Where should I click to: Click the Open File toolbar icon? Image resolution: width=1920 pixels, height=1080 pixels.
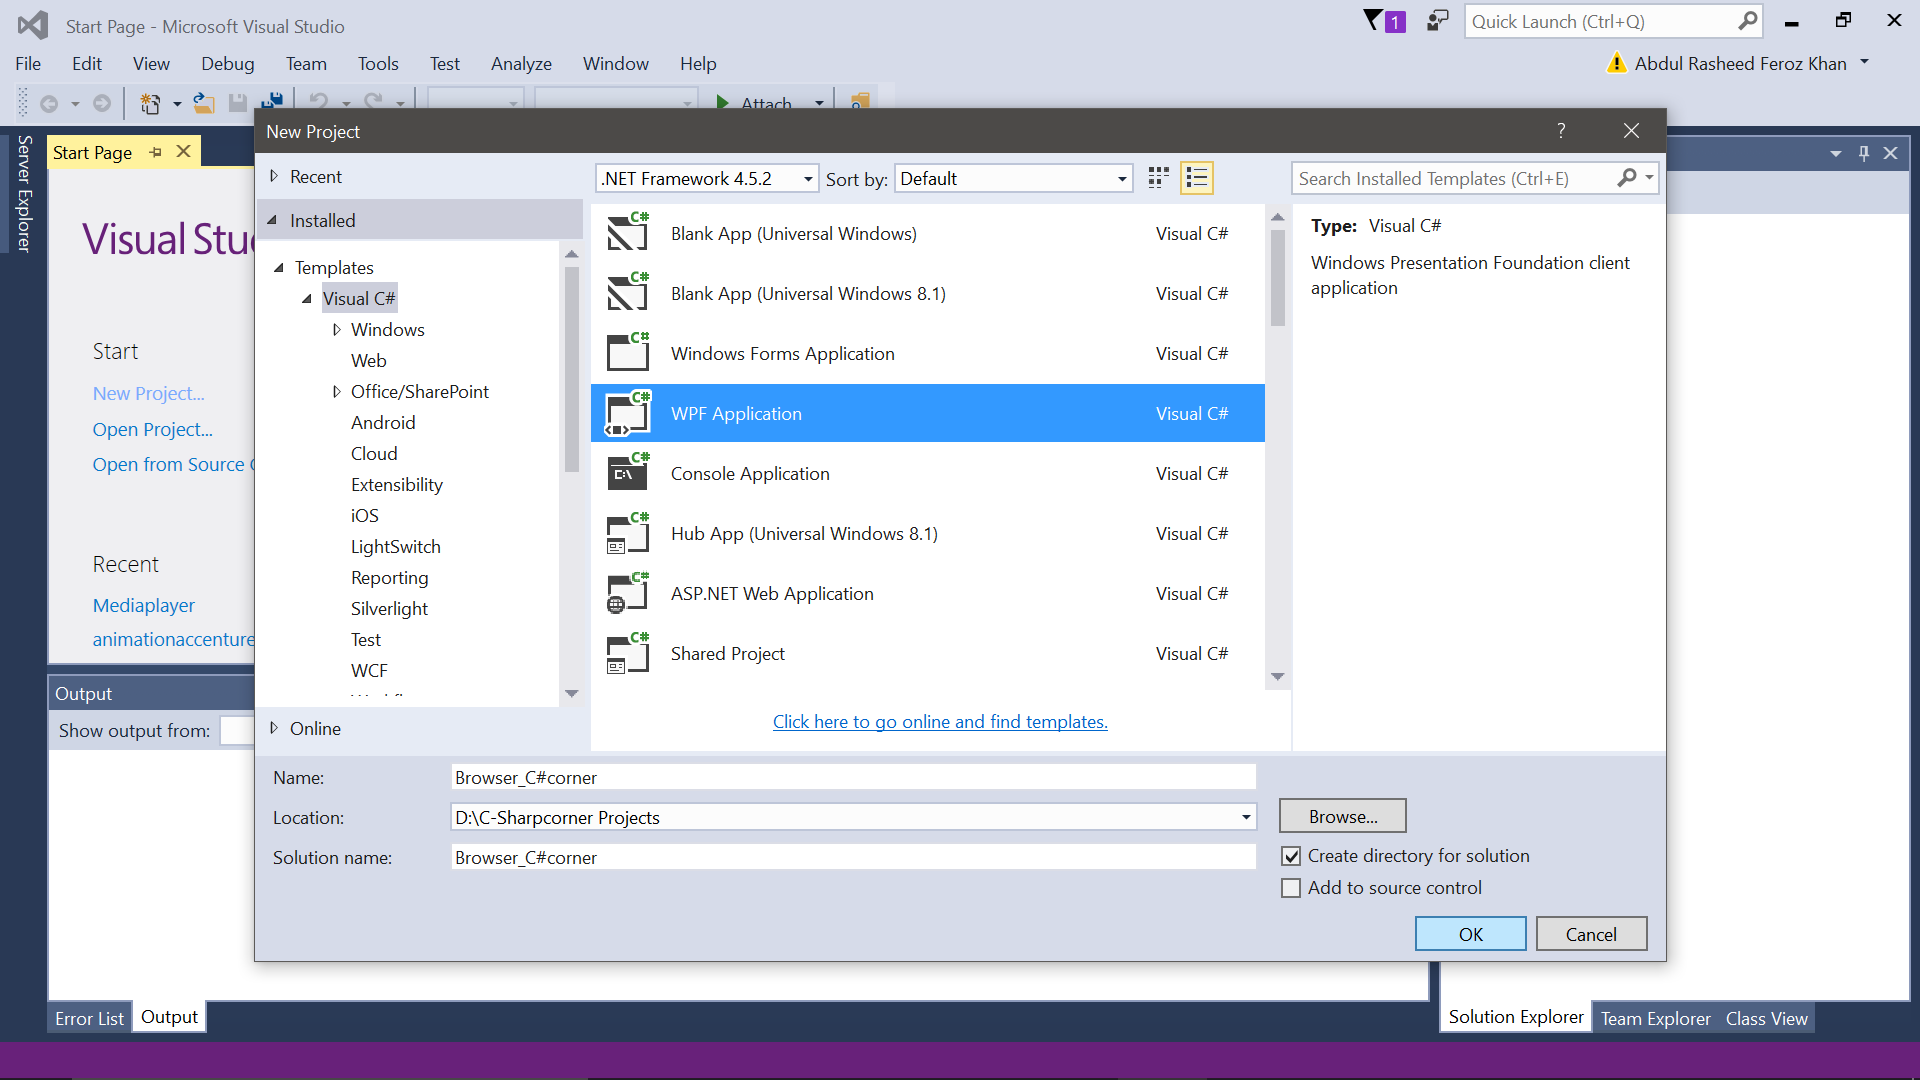point(204,103)
